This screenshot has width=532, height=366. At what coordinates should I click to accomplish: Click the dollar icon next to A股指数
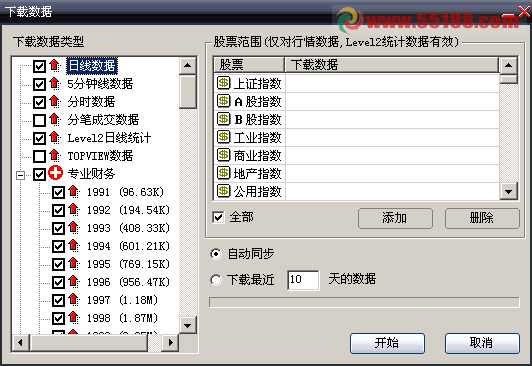click(223, 101)
